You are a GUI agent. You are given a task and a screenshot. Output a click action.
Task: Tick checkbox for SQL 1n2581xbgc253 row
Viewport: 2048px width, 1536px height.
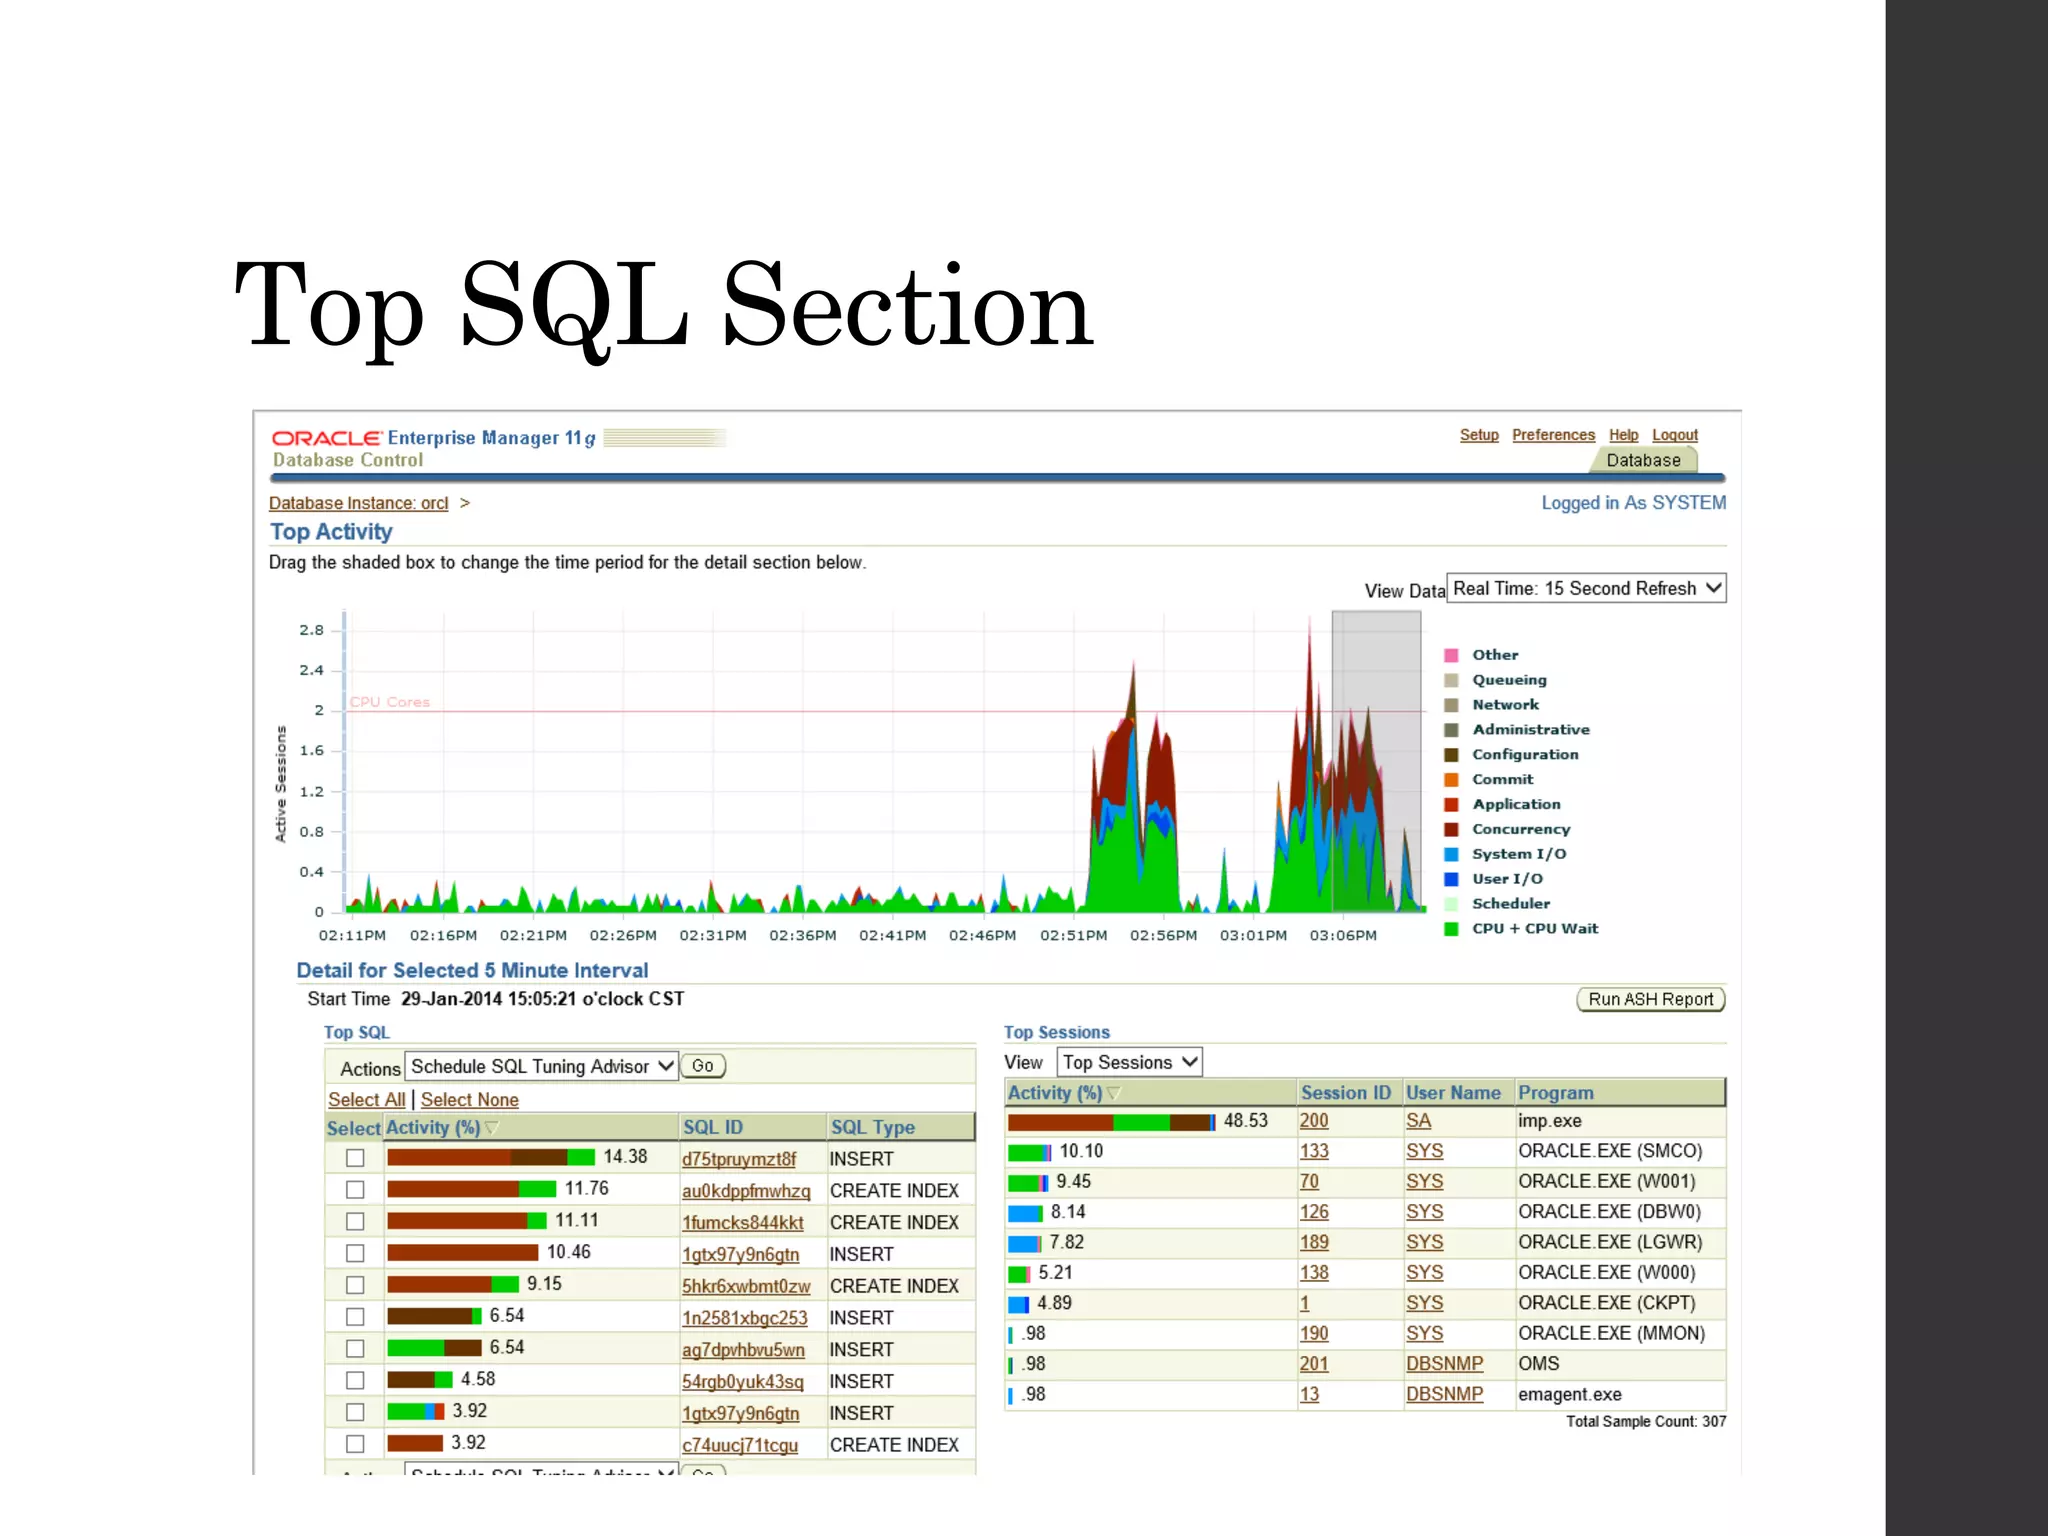pos(355,1316)
